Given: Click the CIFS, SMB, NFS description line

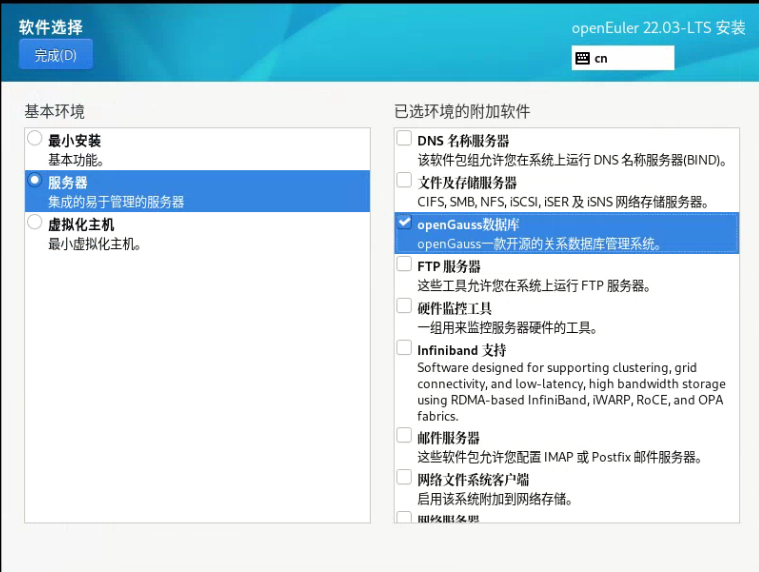Looking at the screenshot, I should pos(563,202).
